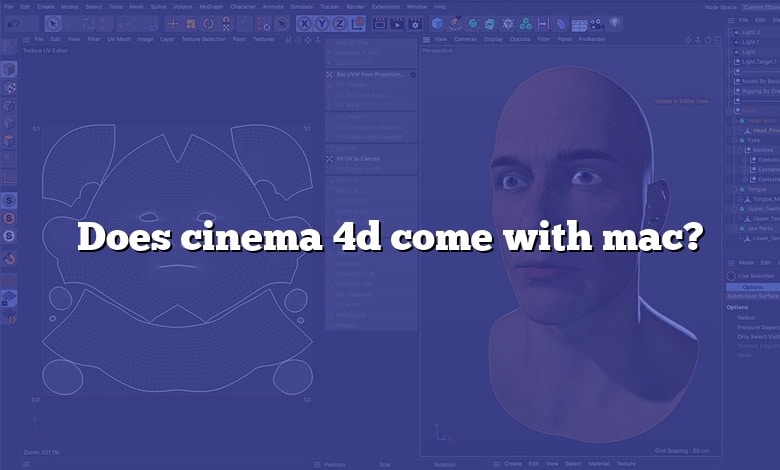Toggle the first S snap icon
Viewport: 780px width, 470px height.
coord(9,200)
